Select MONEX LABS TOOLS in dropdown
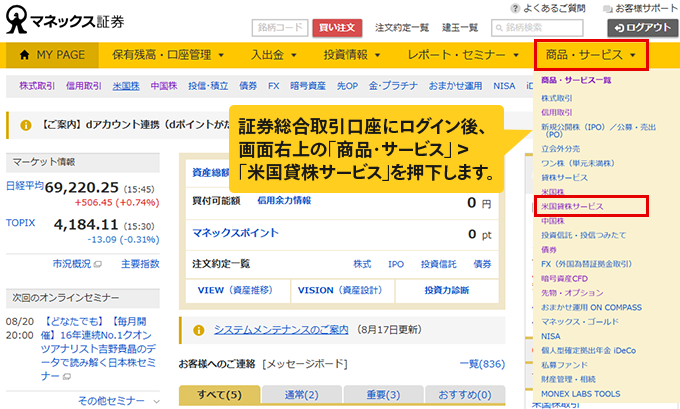 click(x=580, y=394)
